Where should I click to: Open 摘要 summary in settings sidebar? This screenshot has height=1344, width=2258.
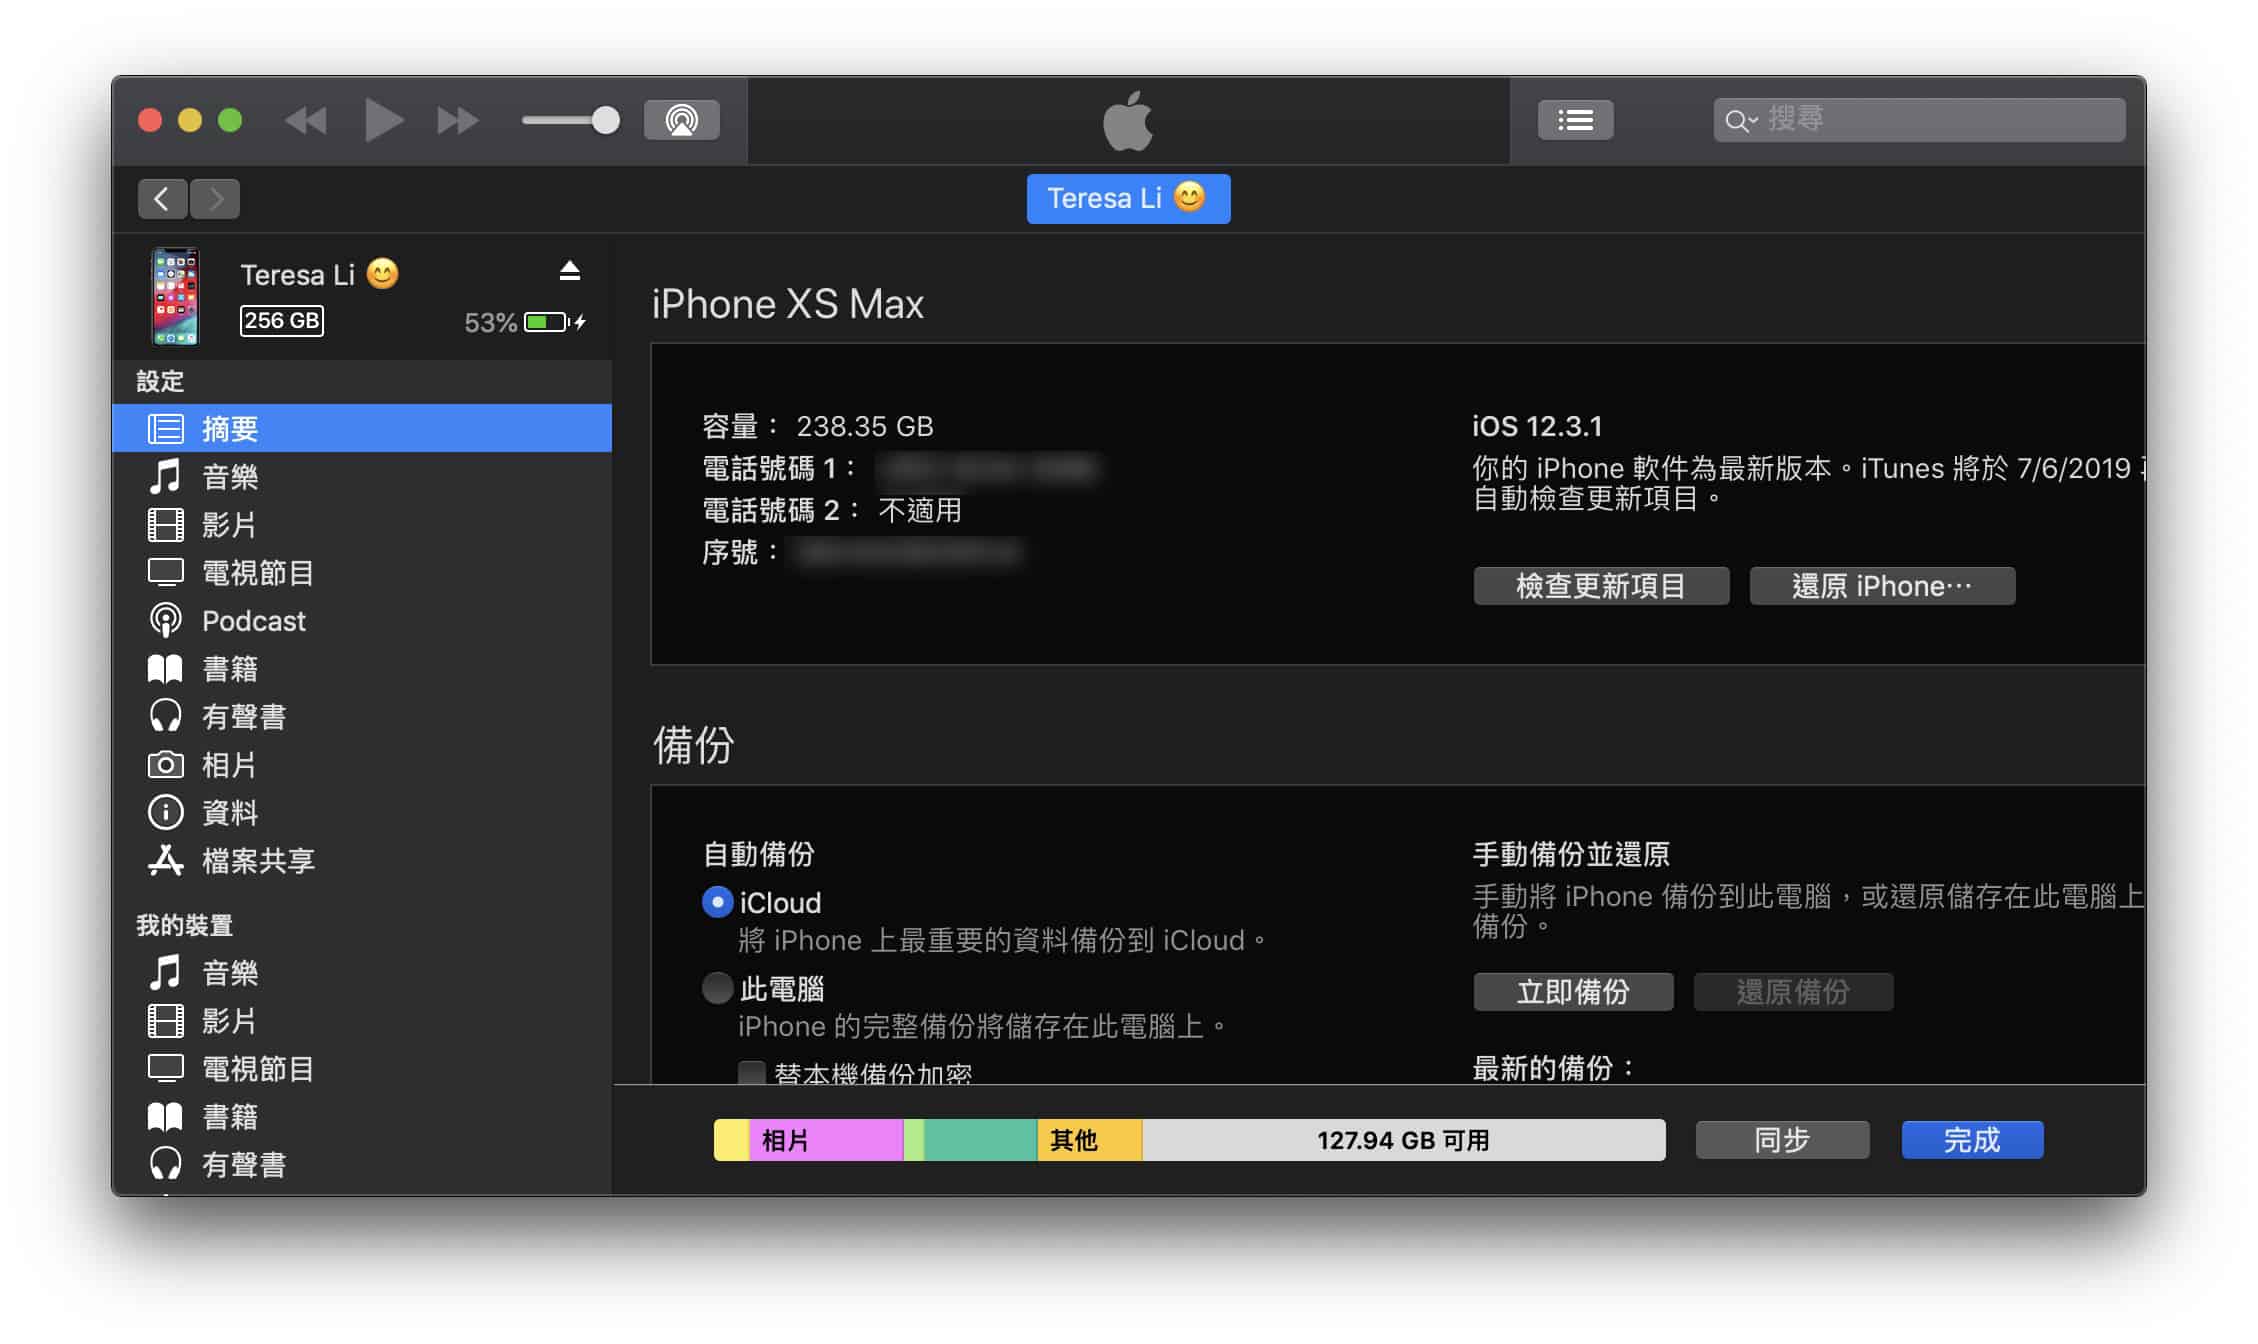tap(362, 428)
